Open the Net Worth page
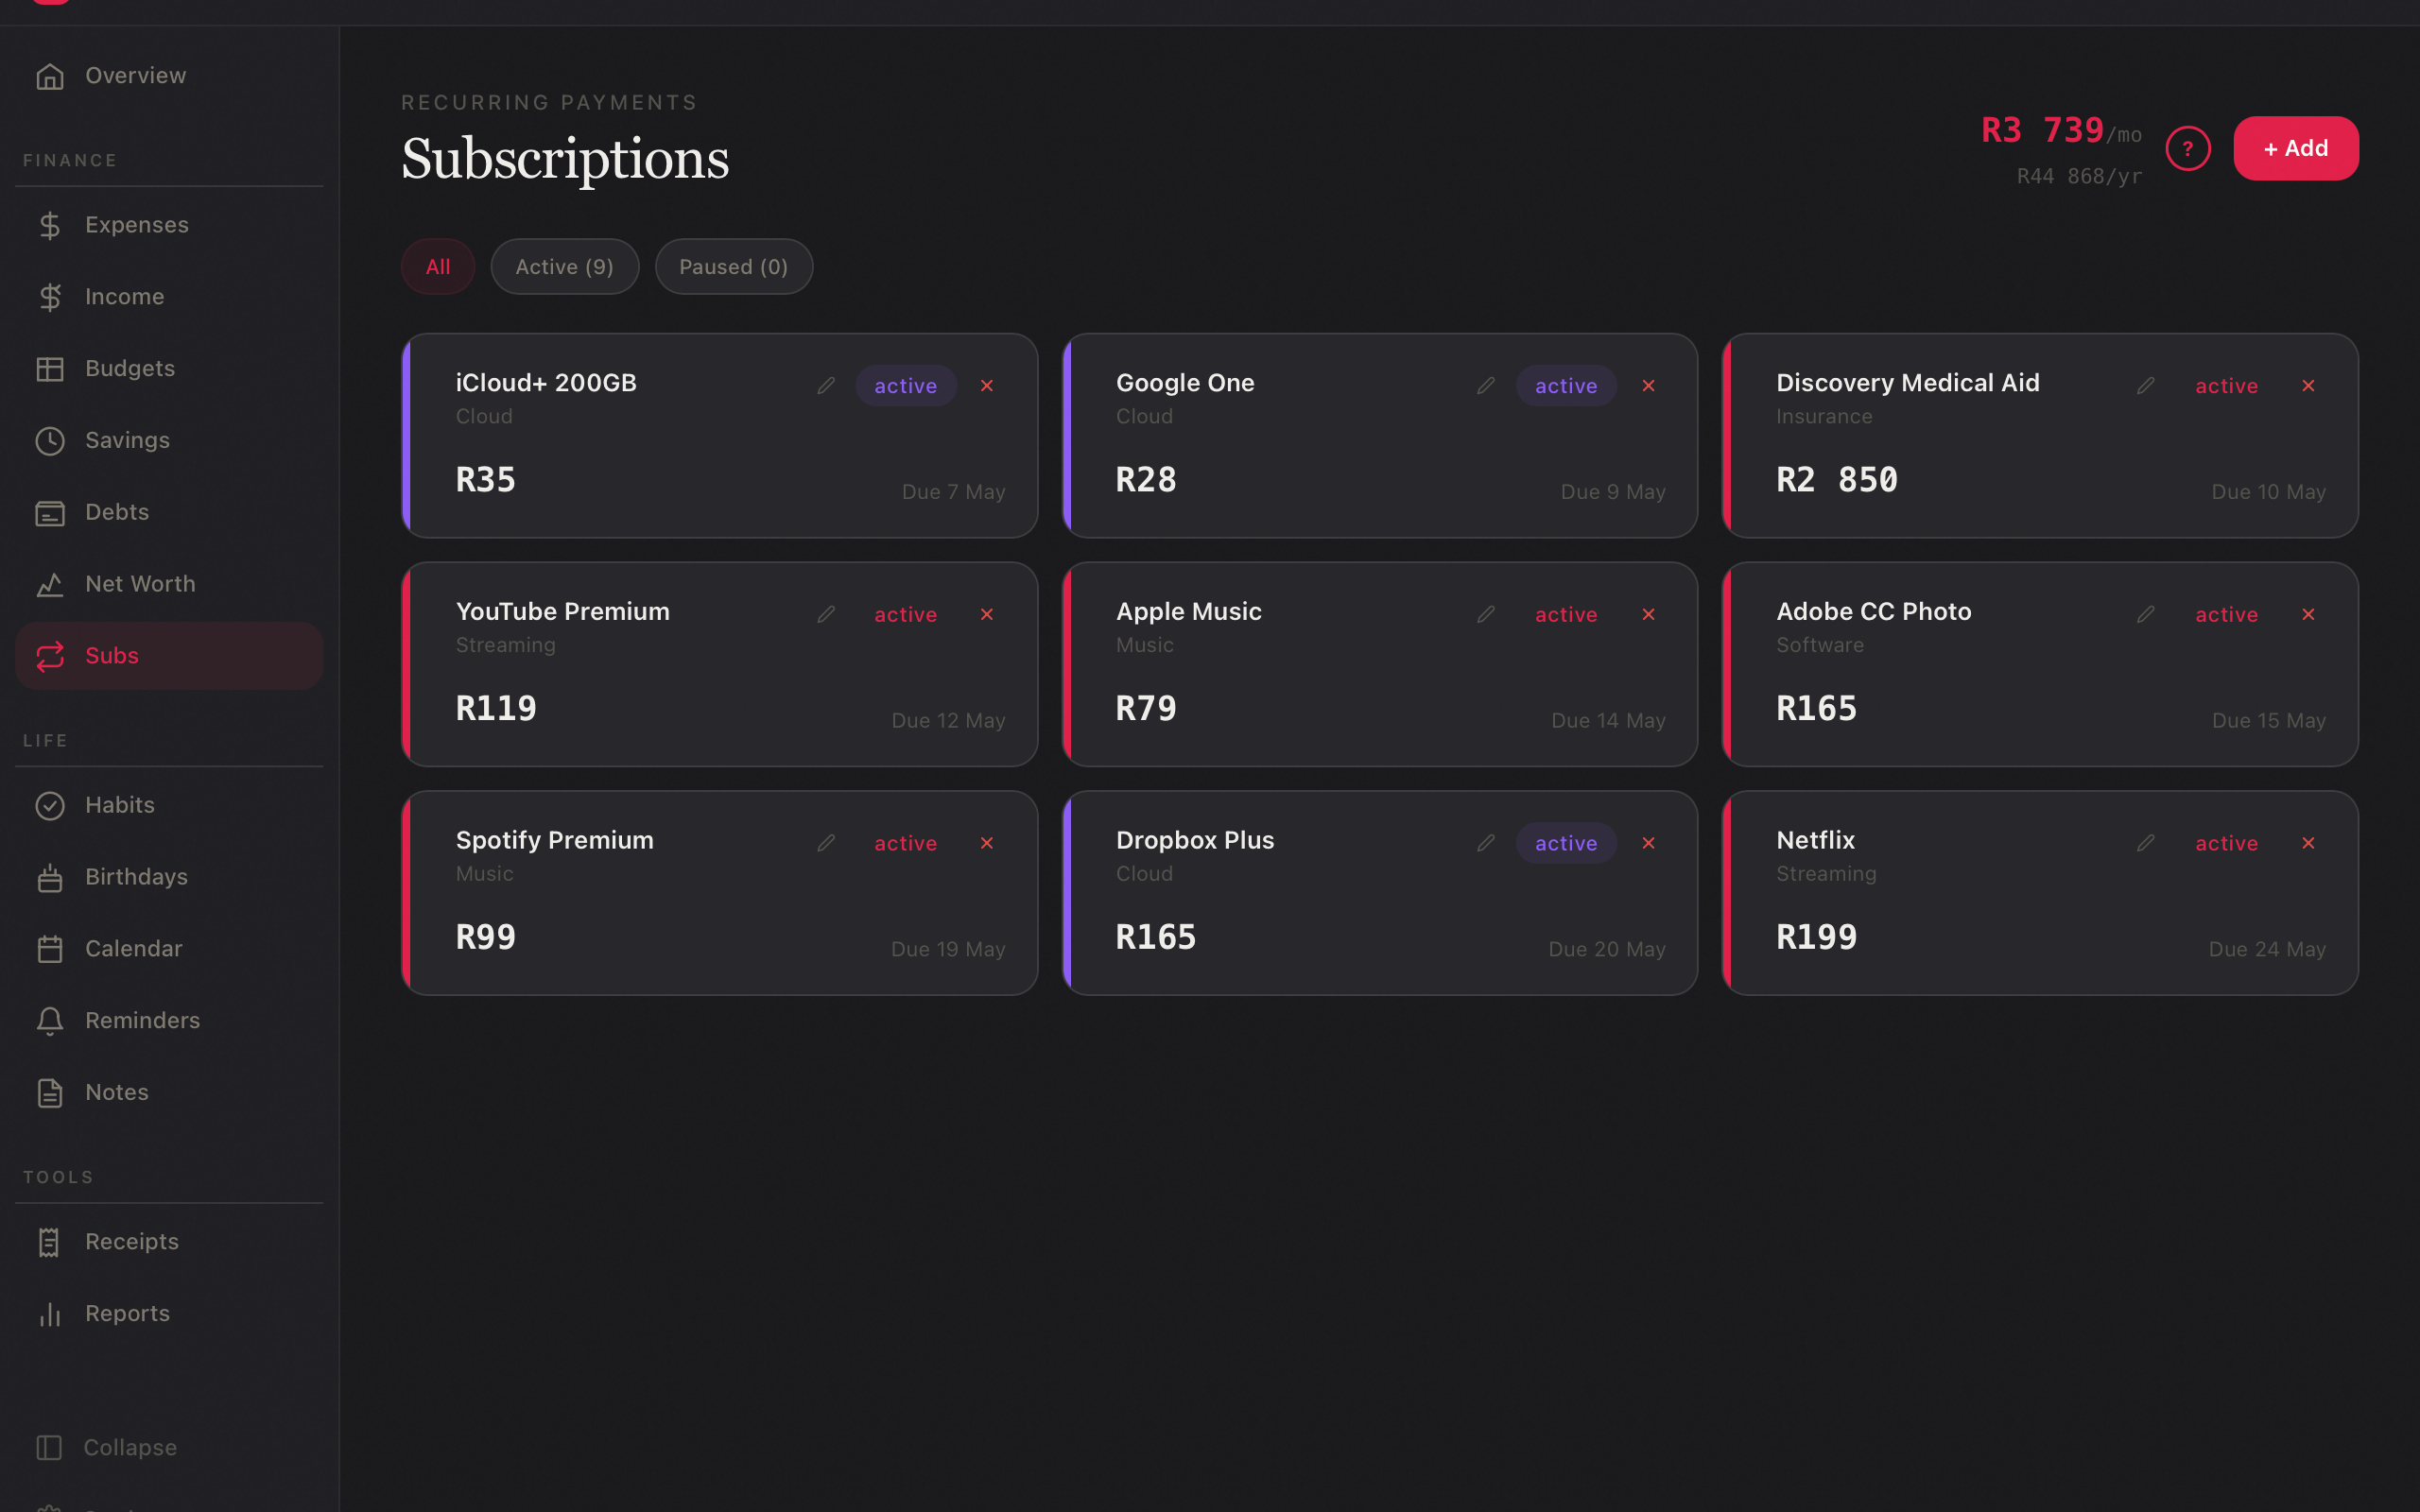The height and width of the screenshot is (1512, 2420). [x=169, y=585]
